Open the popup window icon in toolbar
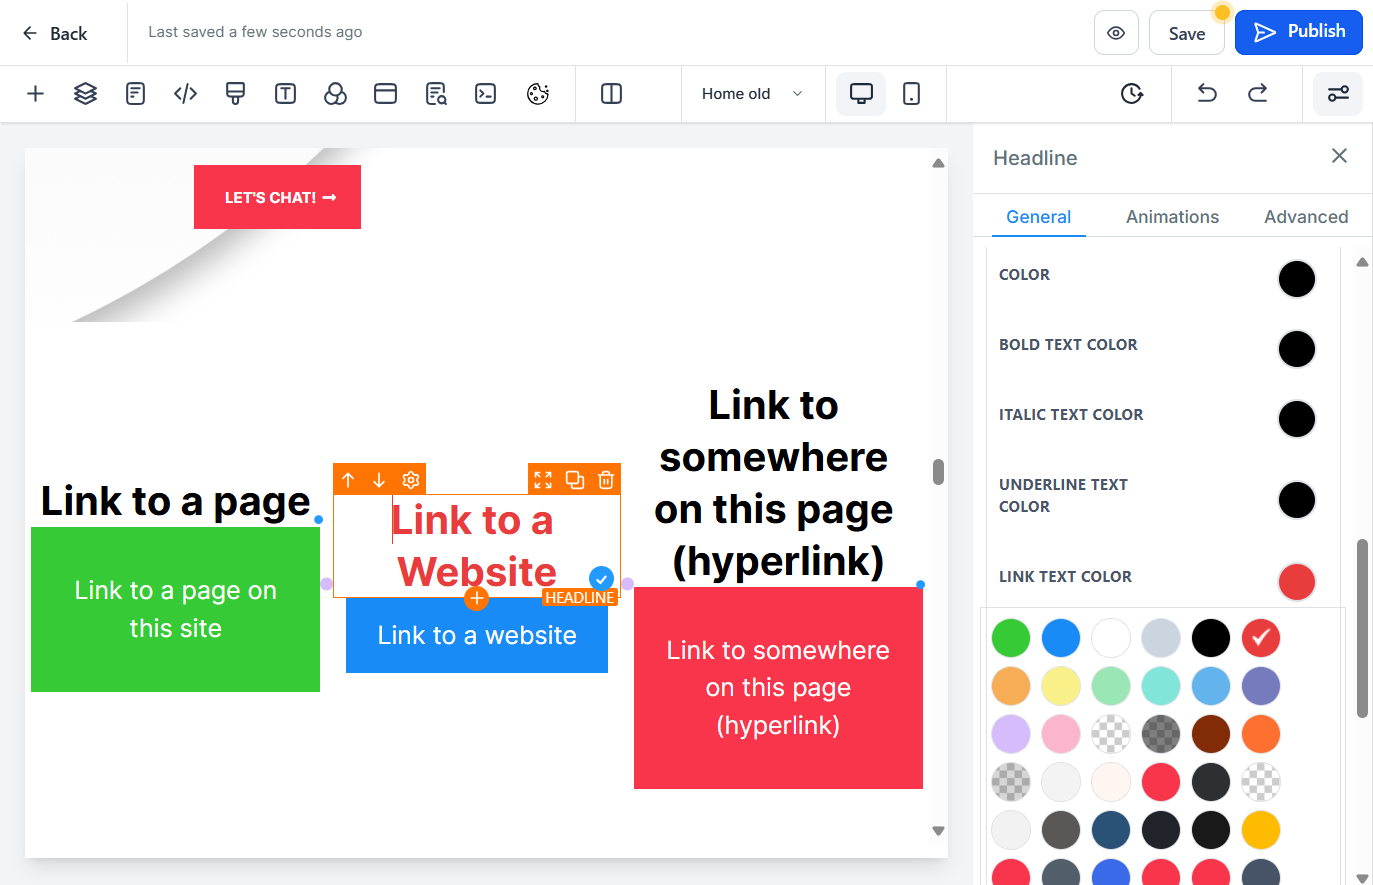1373x885 pixels. point(385,94)
